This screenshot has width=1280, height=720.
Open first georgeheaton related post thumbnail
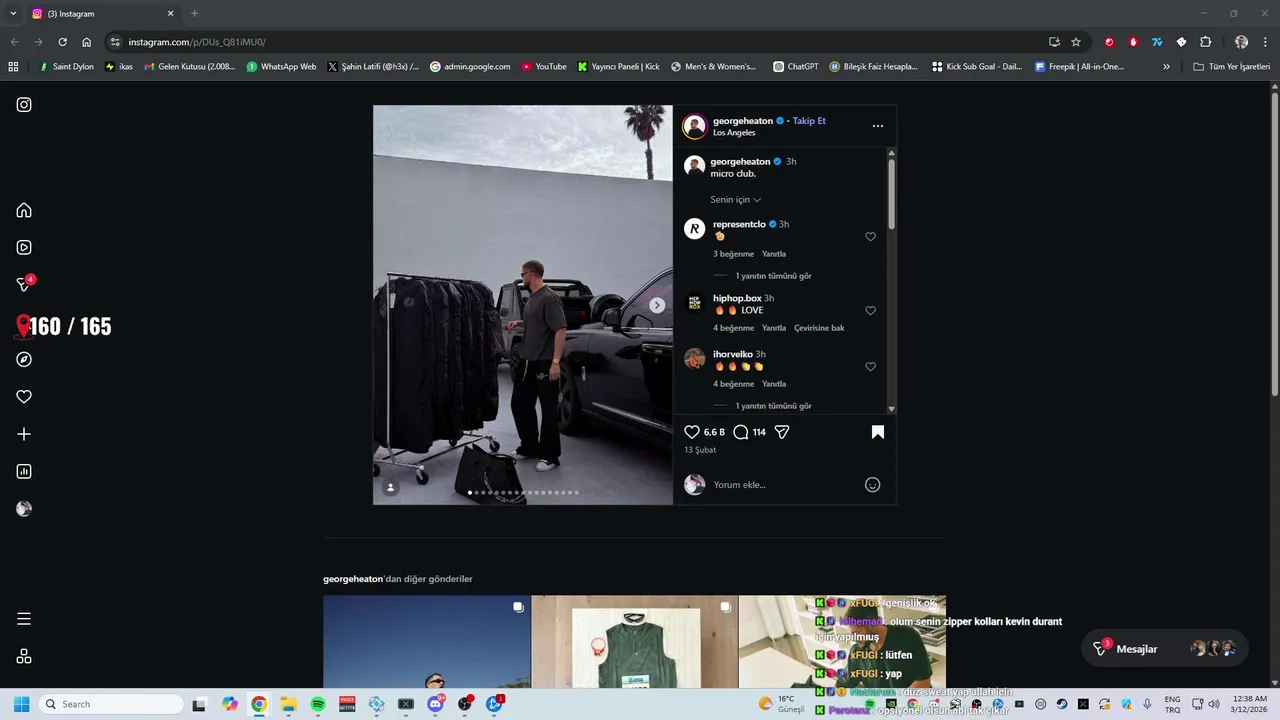point(427,642)
